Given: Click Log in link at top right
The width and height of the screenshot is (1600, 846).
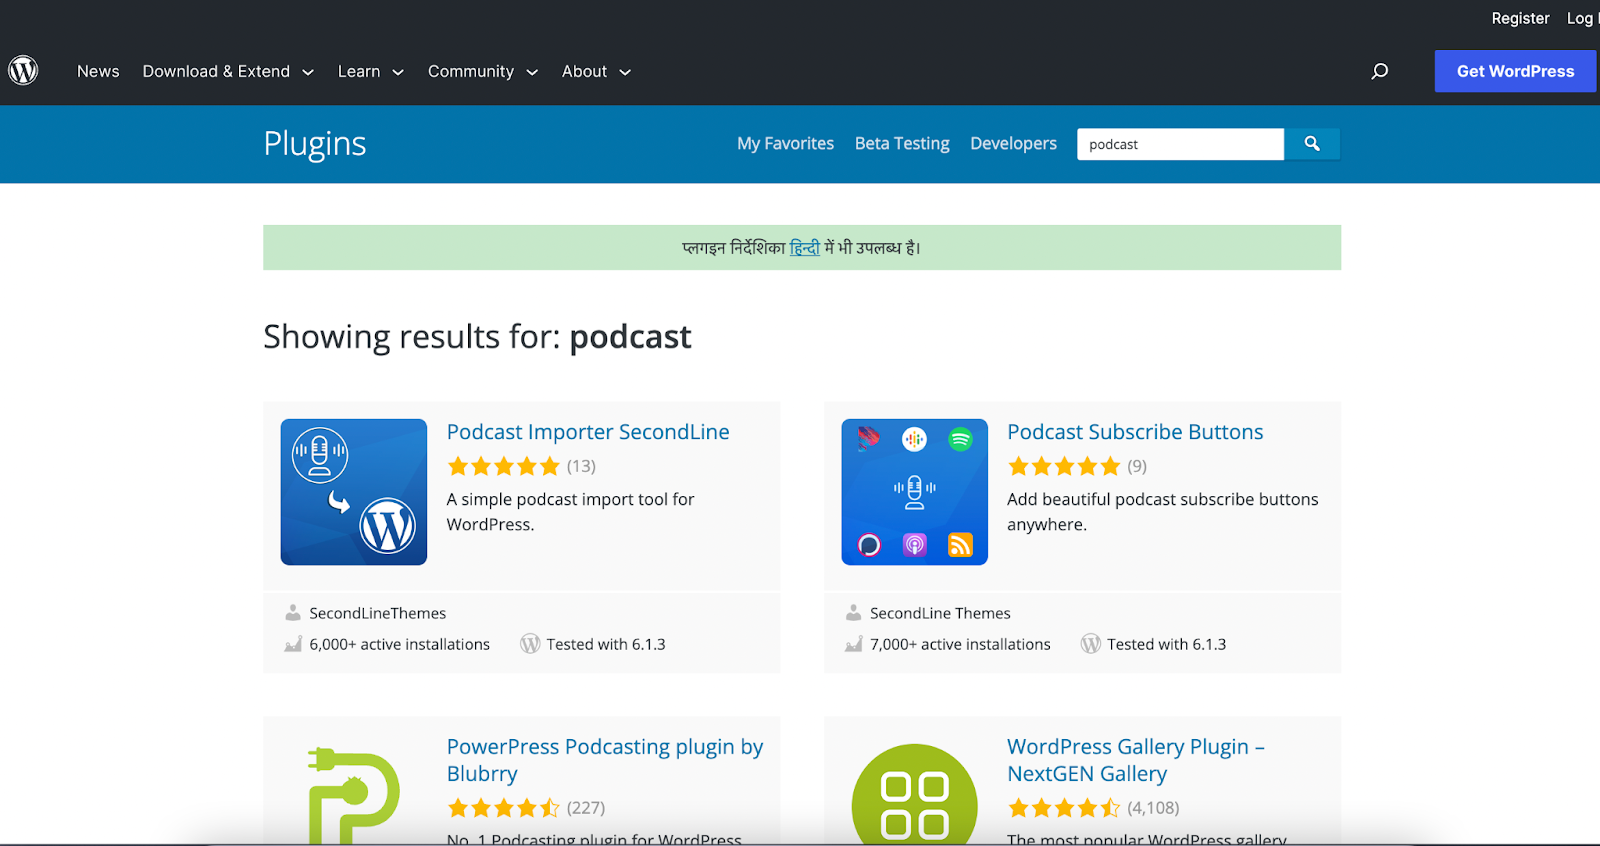Looking at the screenshot, I should pos(1582,18).
